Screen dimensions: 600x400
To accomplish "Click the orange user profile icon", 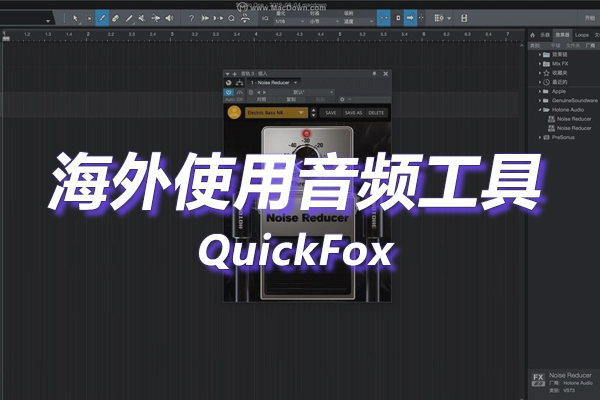I will point(234,113).
